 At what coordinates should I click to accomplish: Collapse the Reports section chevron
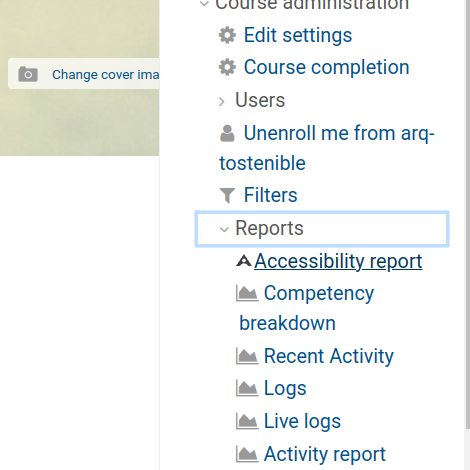coord(224,229)
